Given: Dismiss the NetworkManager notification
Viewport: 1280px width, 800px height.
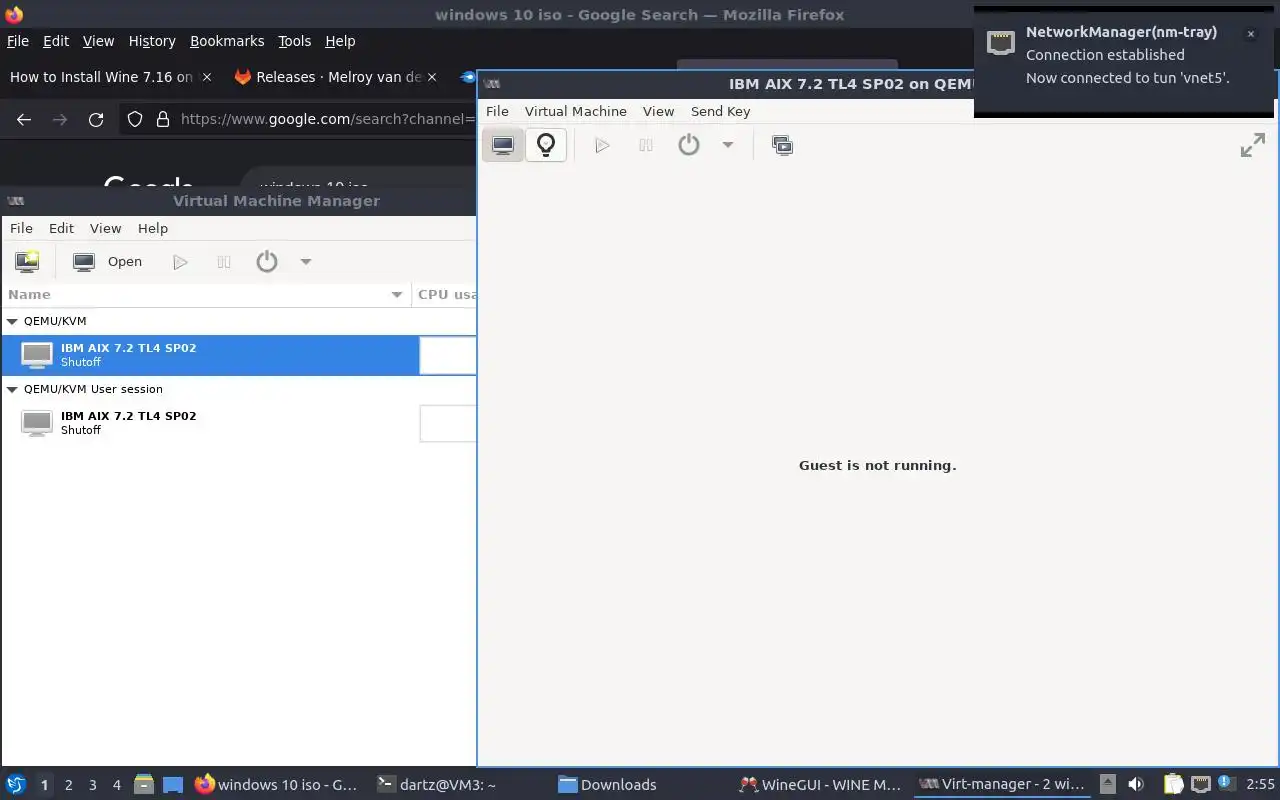Looking at the screenshot, I should click(1250, 34).
